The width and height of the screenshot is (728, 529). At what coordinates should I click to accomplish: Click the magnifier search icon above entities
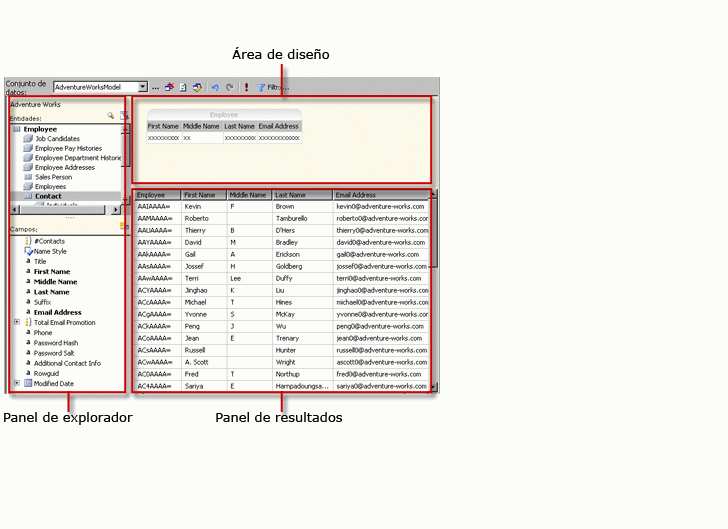pos(110,115)
